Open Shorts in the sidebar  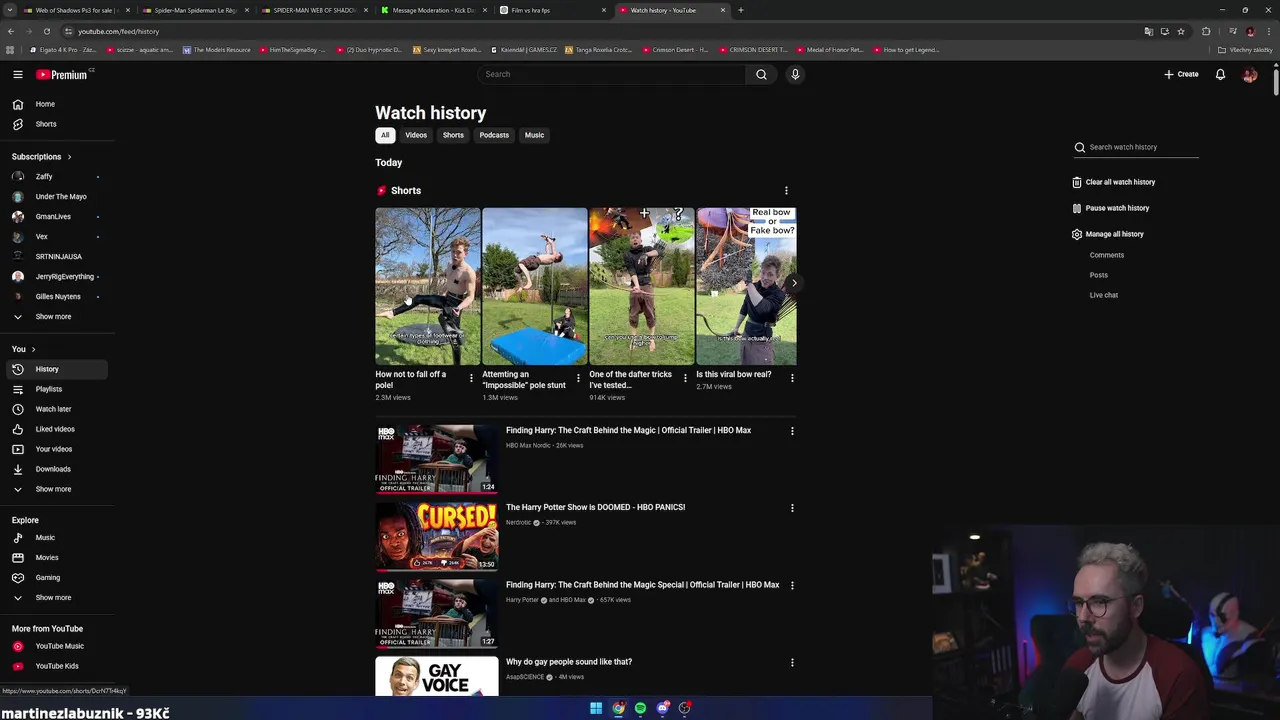click(x=55, y=124)
